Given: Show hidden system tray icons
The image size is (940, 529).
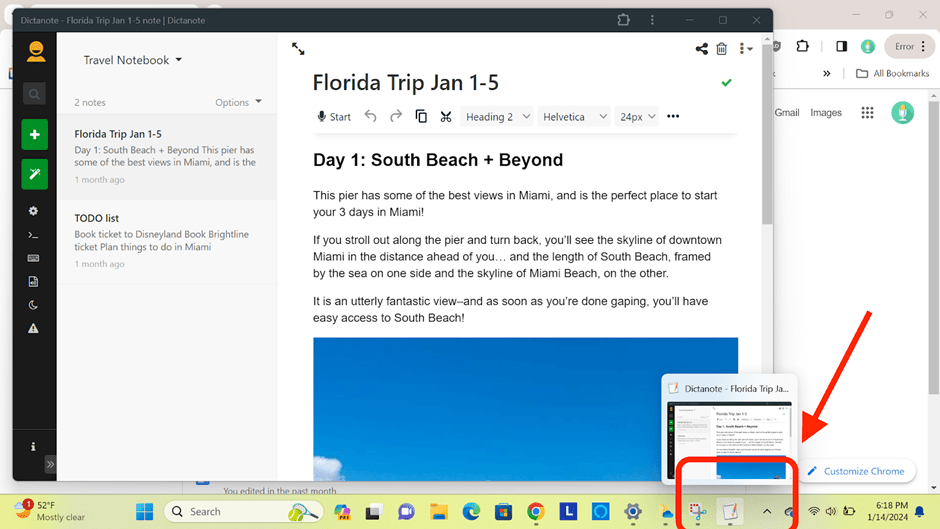Looking at the screenshot, I should coord(767,512).
